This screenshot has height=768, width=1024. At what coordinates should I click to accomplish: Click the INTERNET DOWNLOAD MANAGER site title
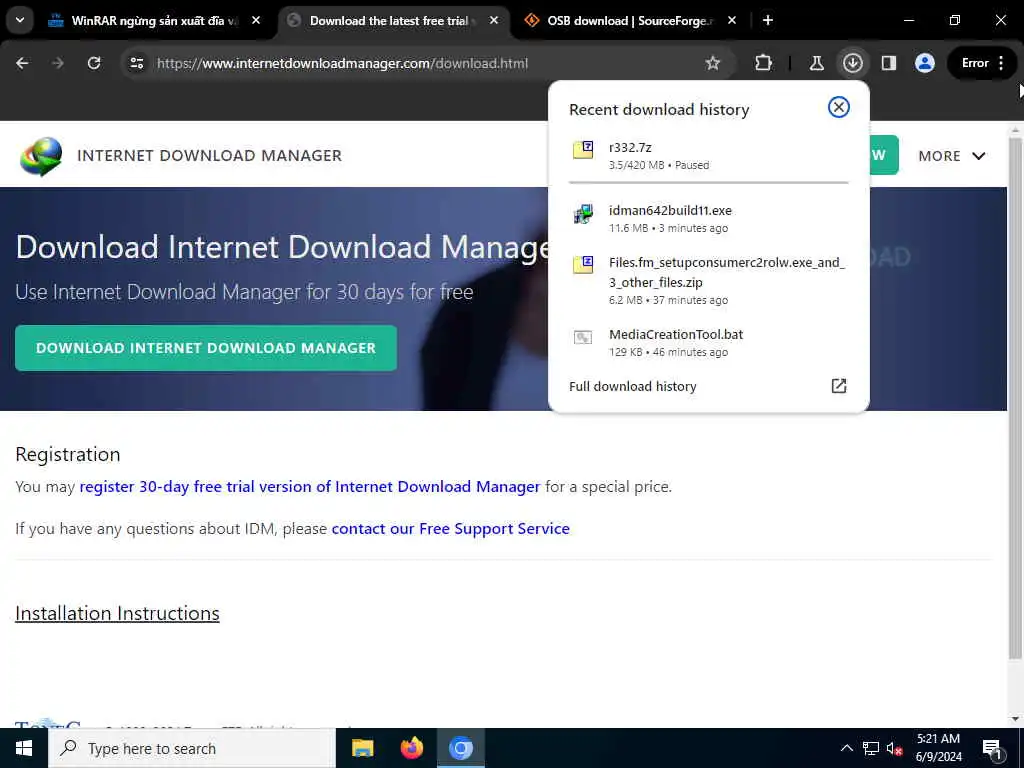coord(209,155)
